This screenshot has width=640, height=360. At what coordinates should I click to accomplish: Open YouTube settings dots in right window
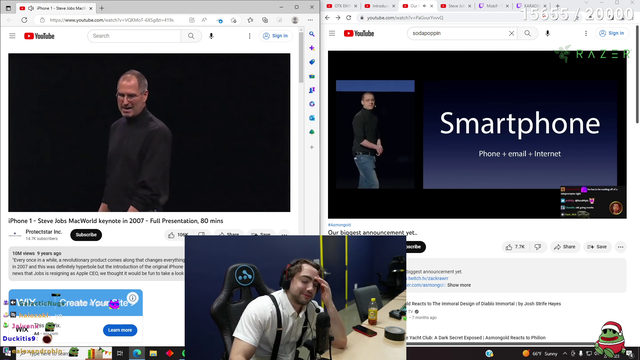click(x=586, y=33)
